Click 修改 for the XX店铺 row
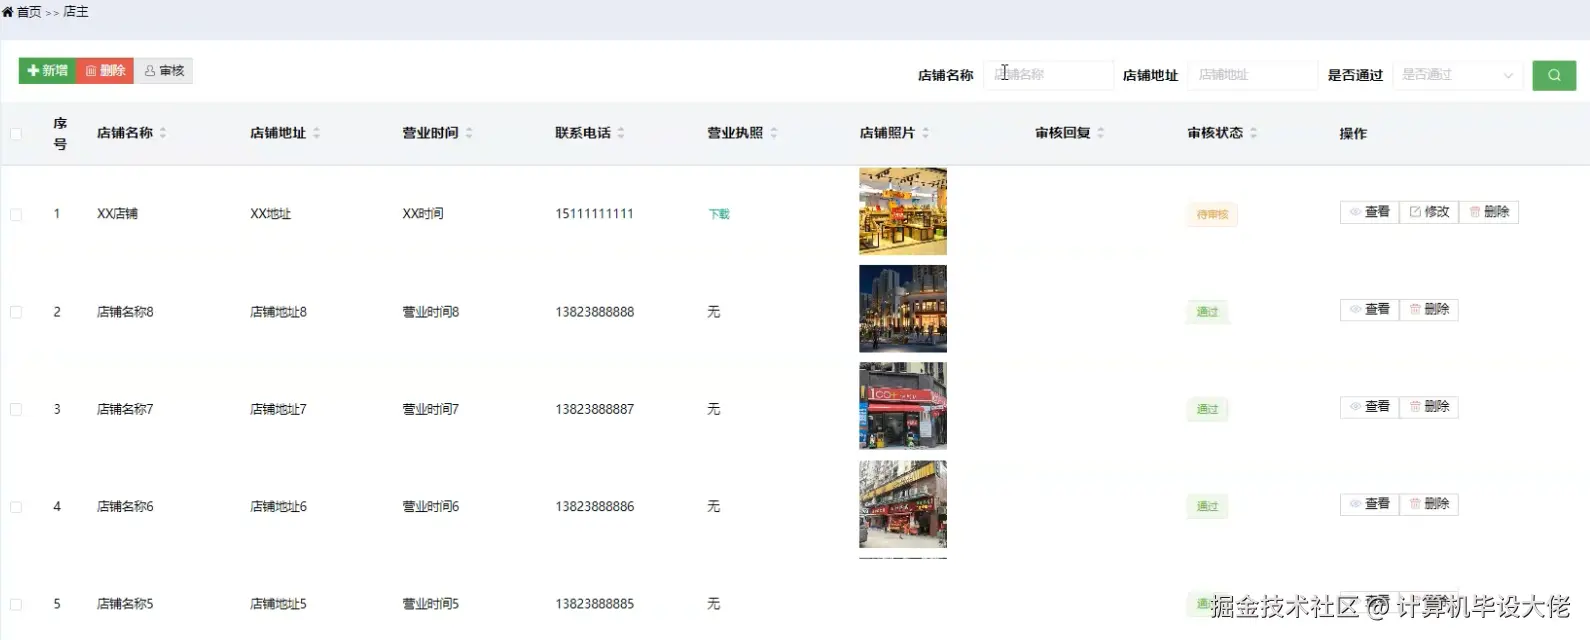1590x640 pixels. coord(1429,212)
